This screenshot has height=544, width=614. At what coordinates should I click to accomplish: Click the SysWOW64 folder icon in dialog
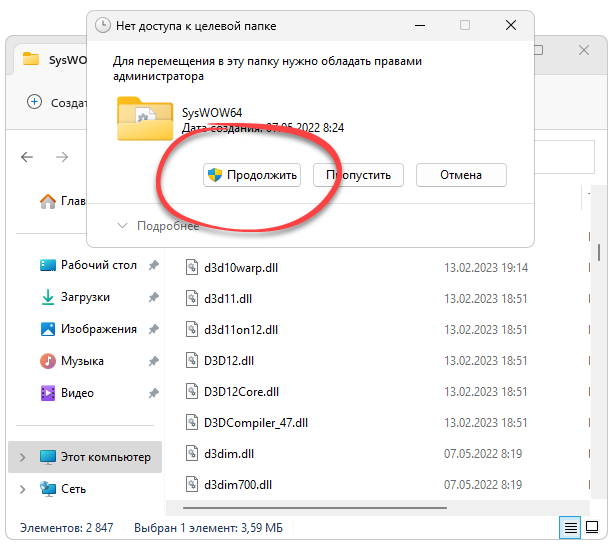point(145,118)
